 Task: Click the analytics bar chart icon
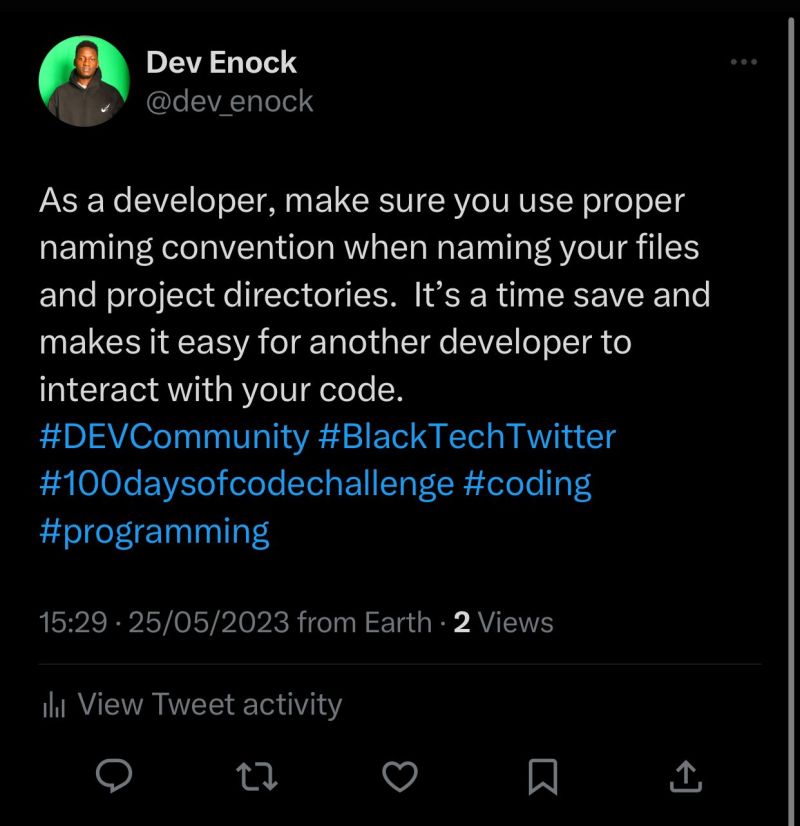53,705
